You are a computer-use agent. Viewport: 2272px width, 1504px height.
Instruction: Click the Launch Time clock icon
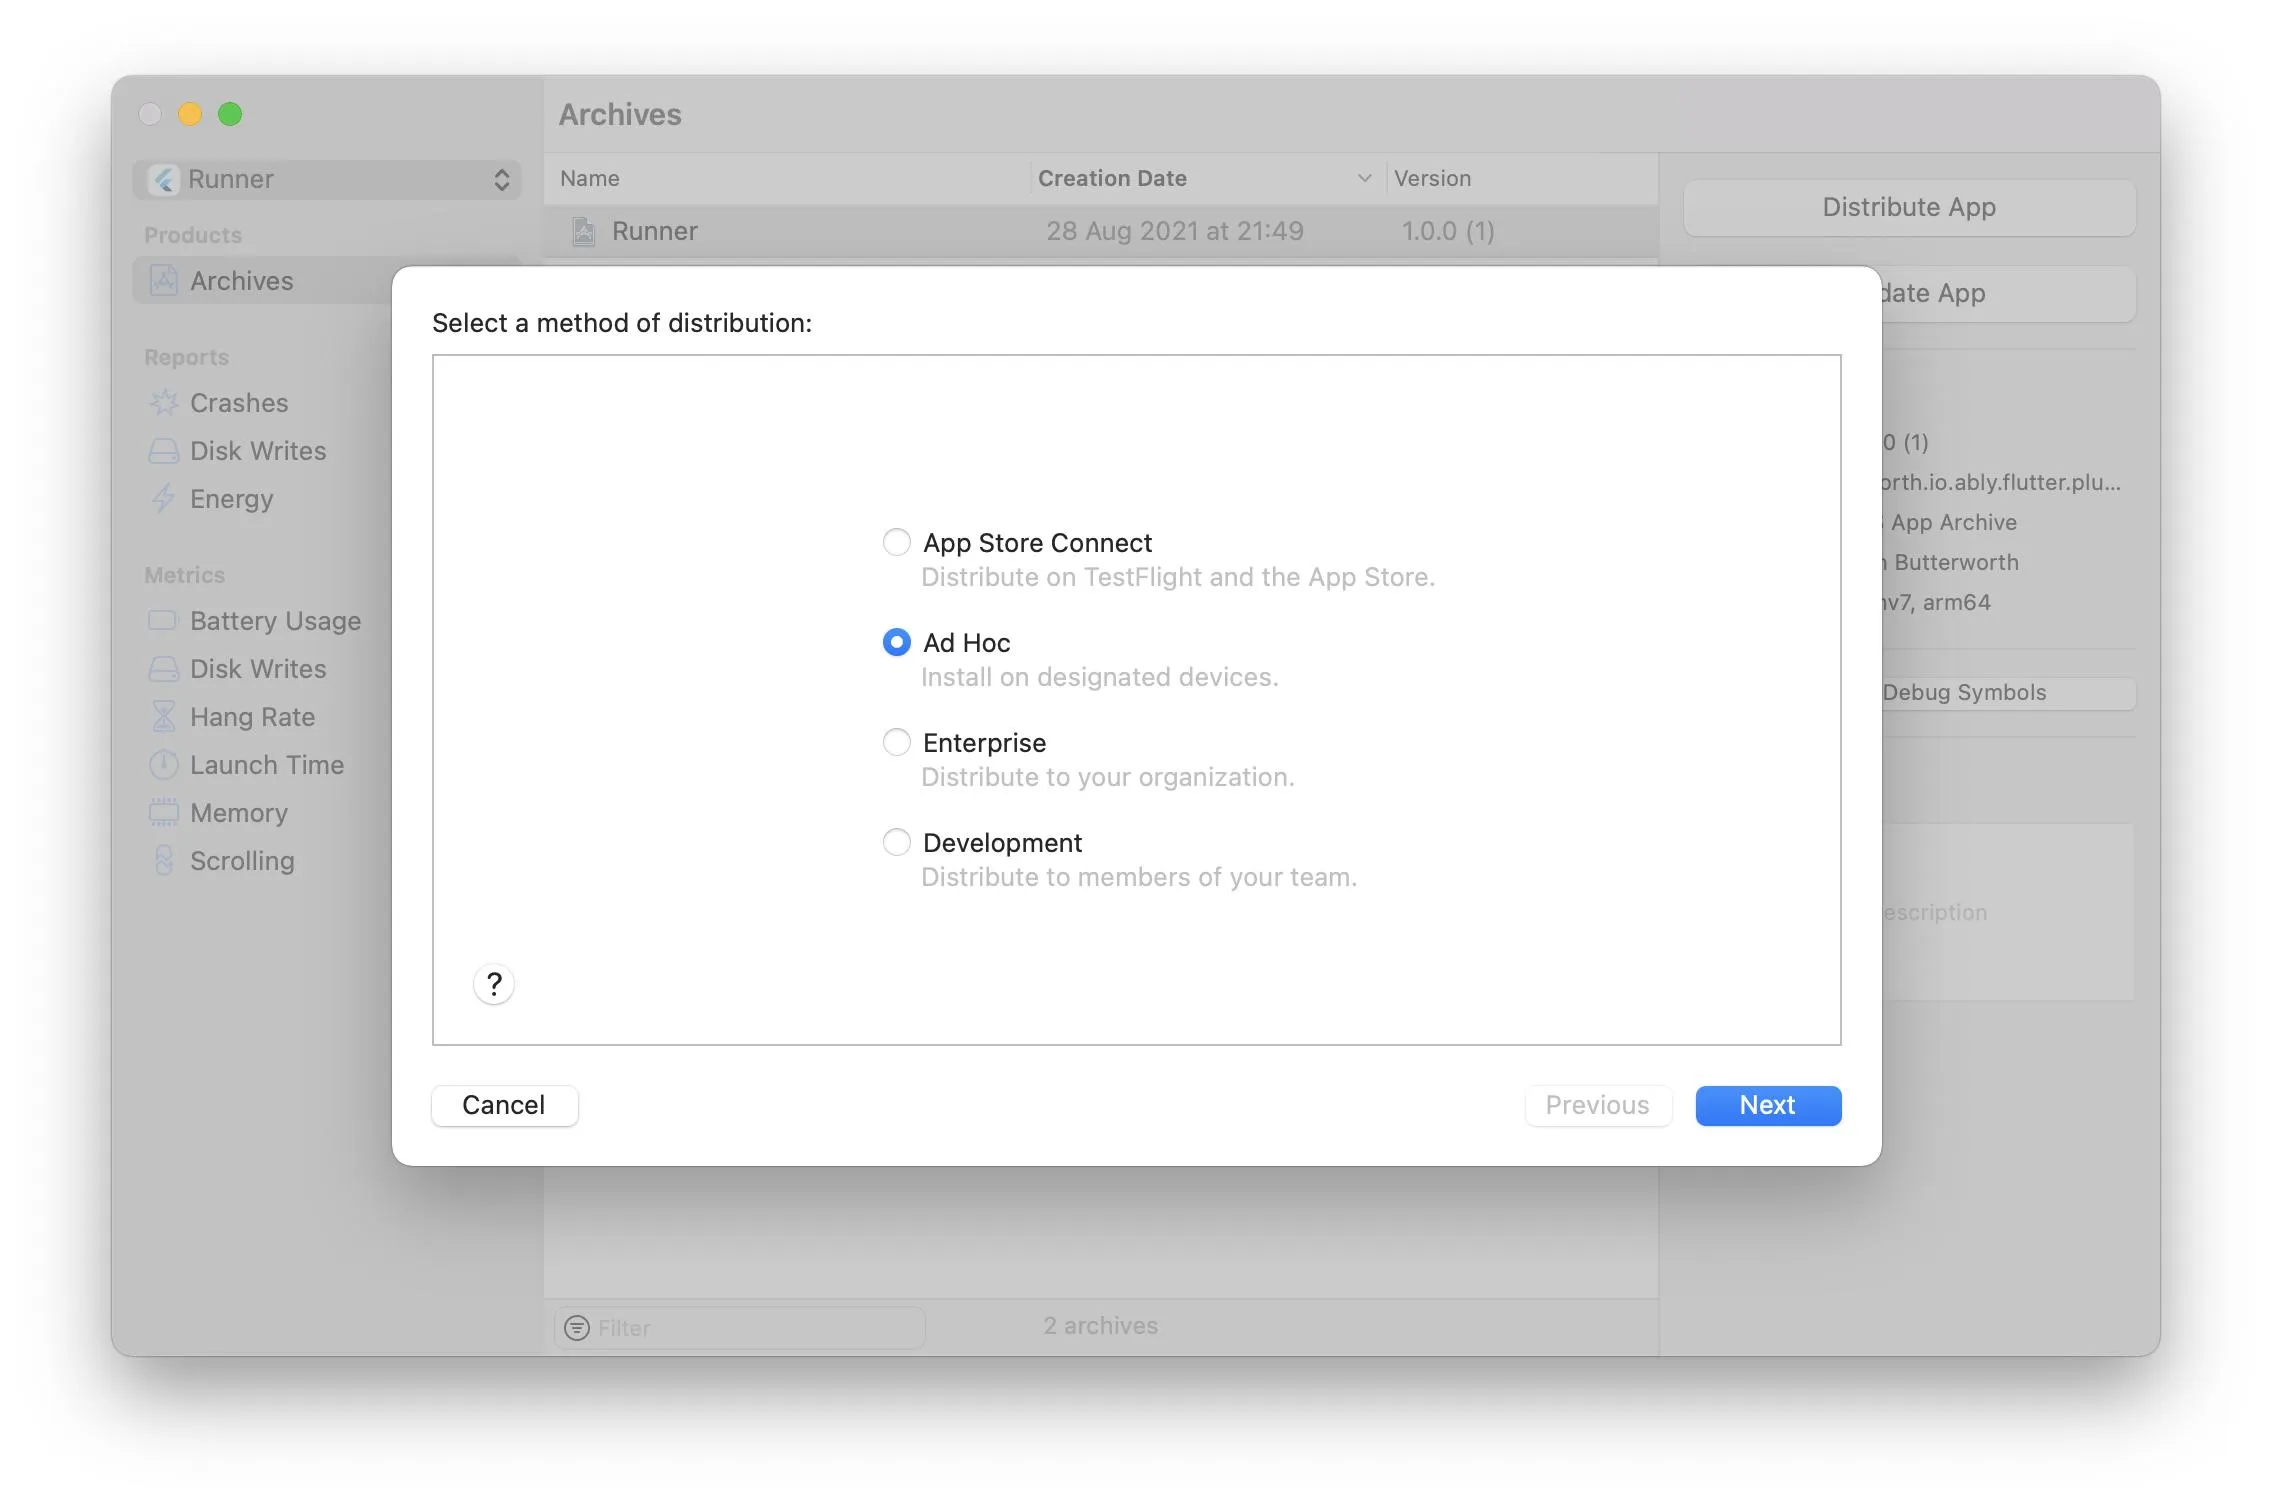click(x=163, y=765)
